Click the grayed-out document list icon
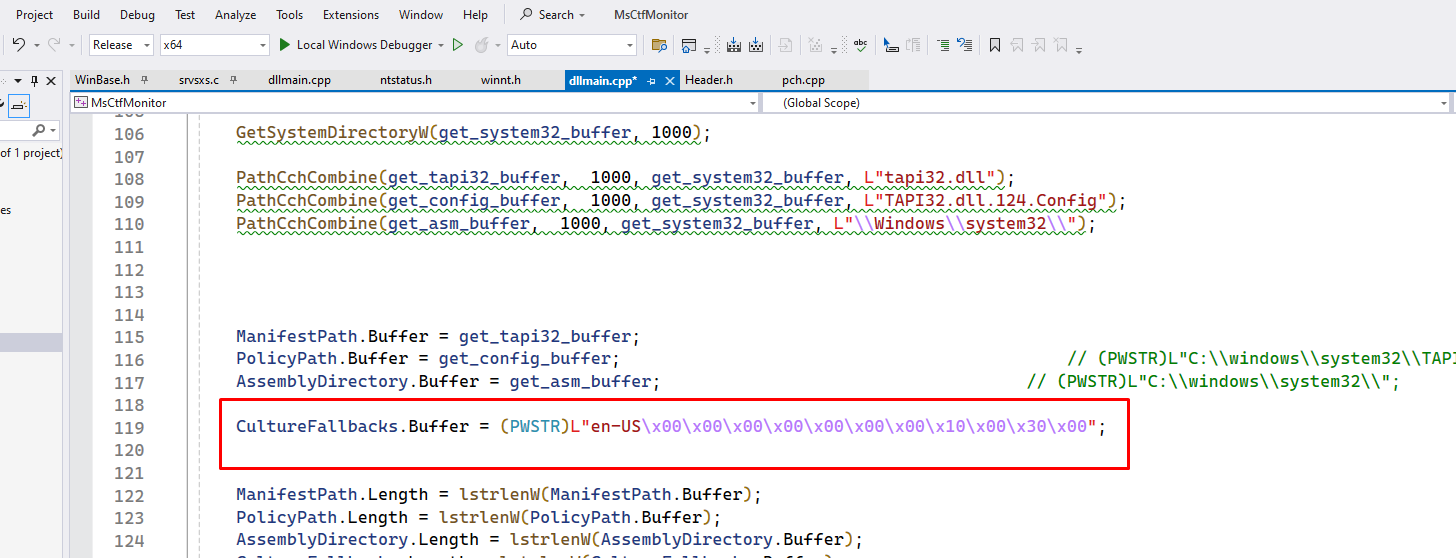 click(x=913, y=45)
